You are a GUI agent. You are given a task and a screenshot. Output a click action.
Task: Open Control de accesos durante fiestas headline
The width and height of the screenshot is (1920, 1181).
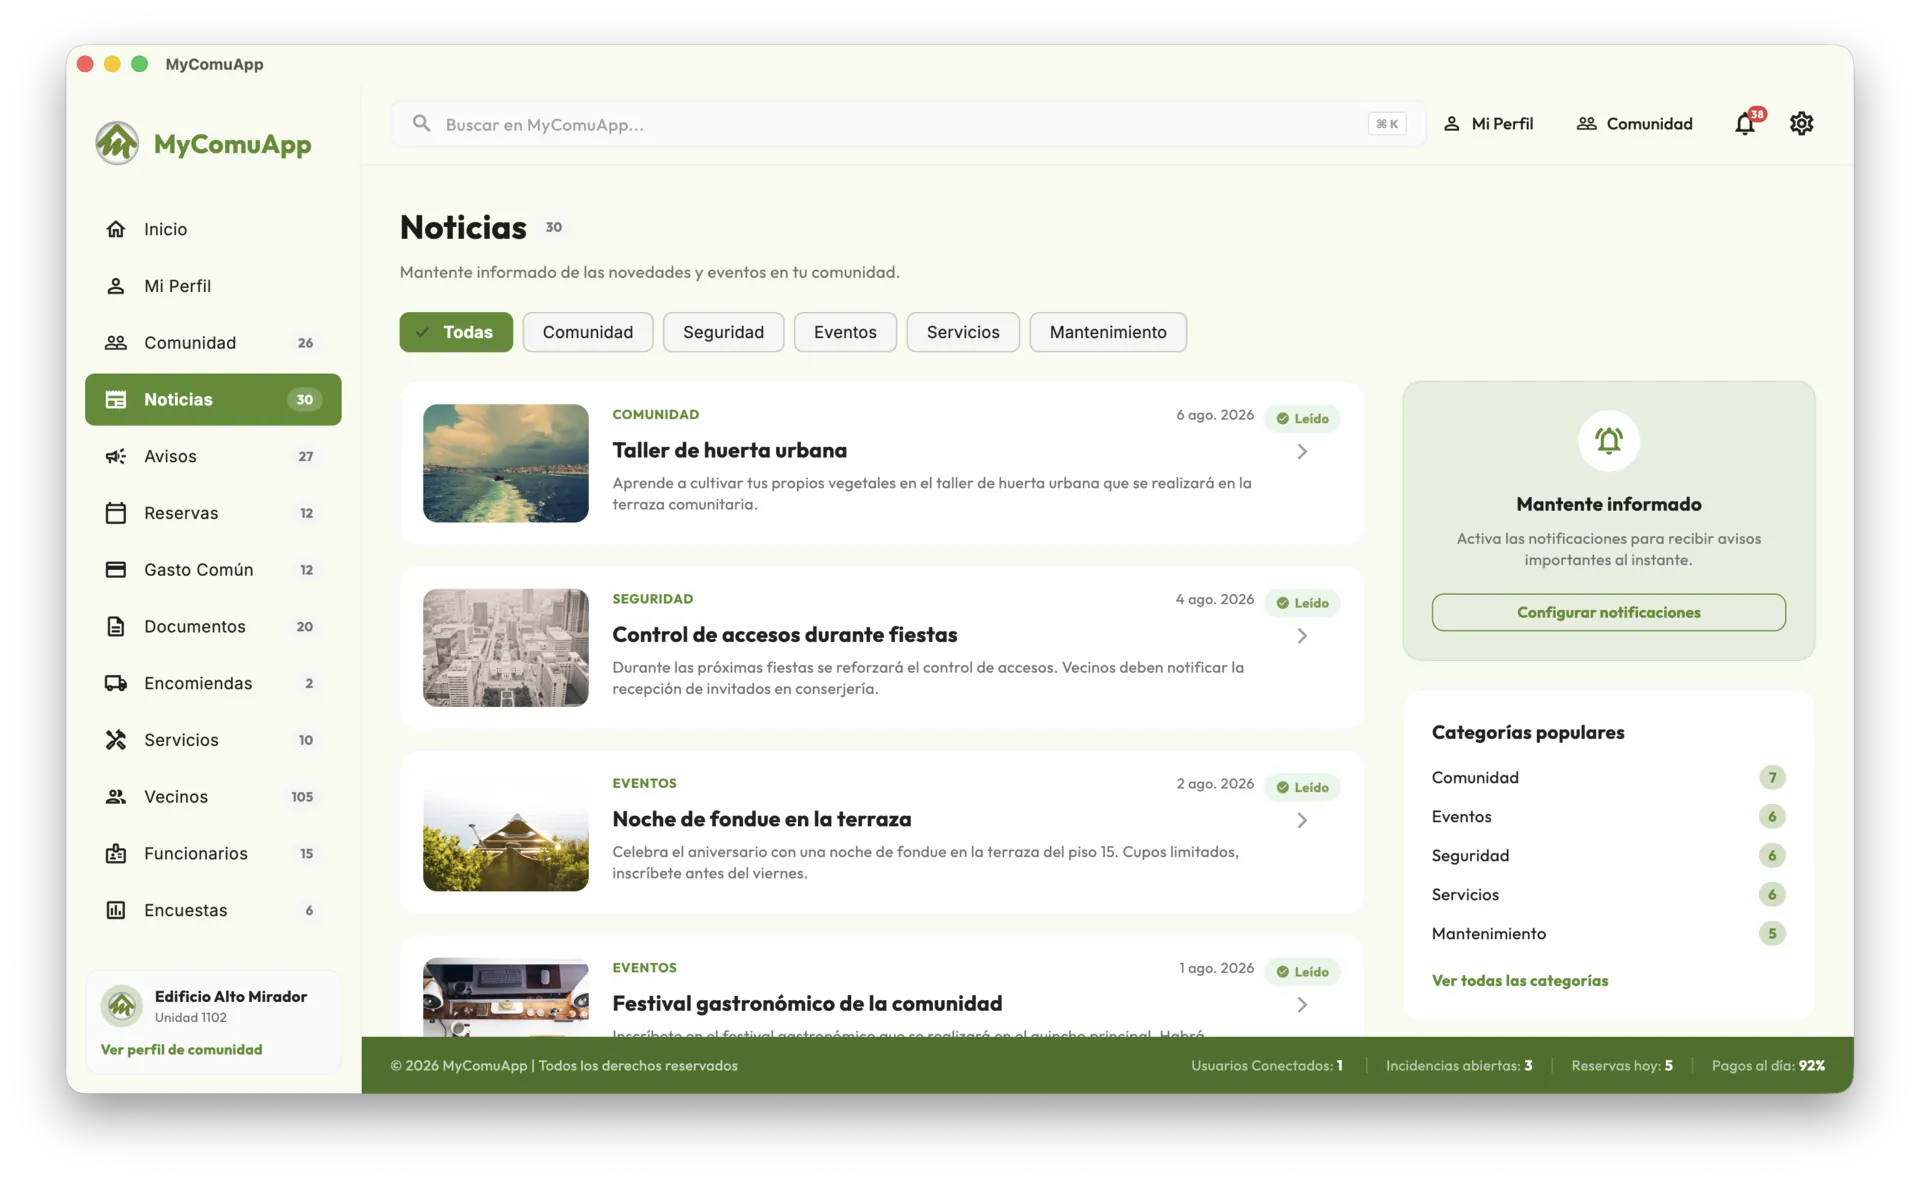[784, 635]
